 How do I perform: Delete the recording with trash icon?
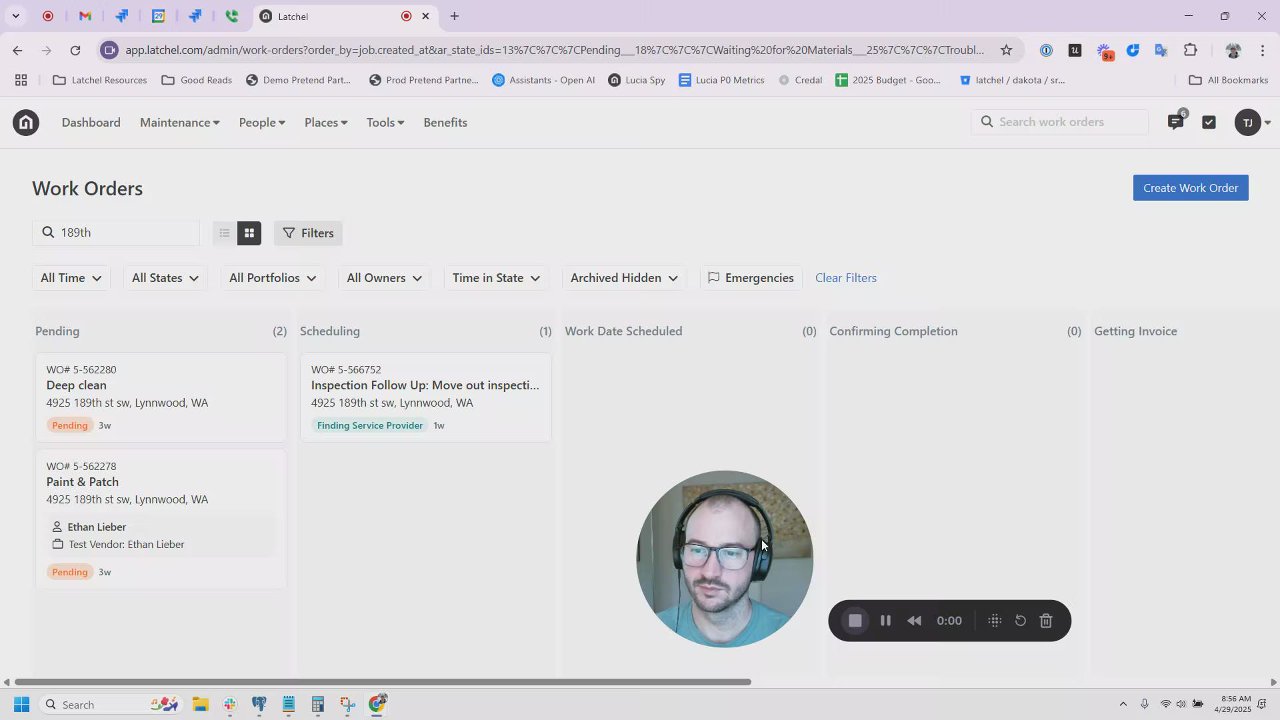(x=1046, y=621)
